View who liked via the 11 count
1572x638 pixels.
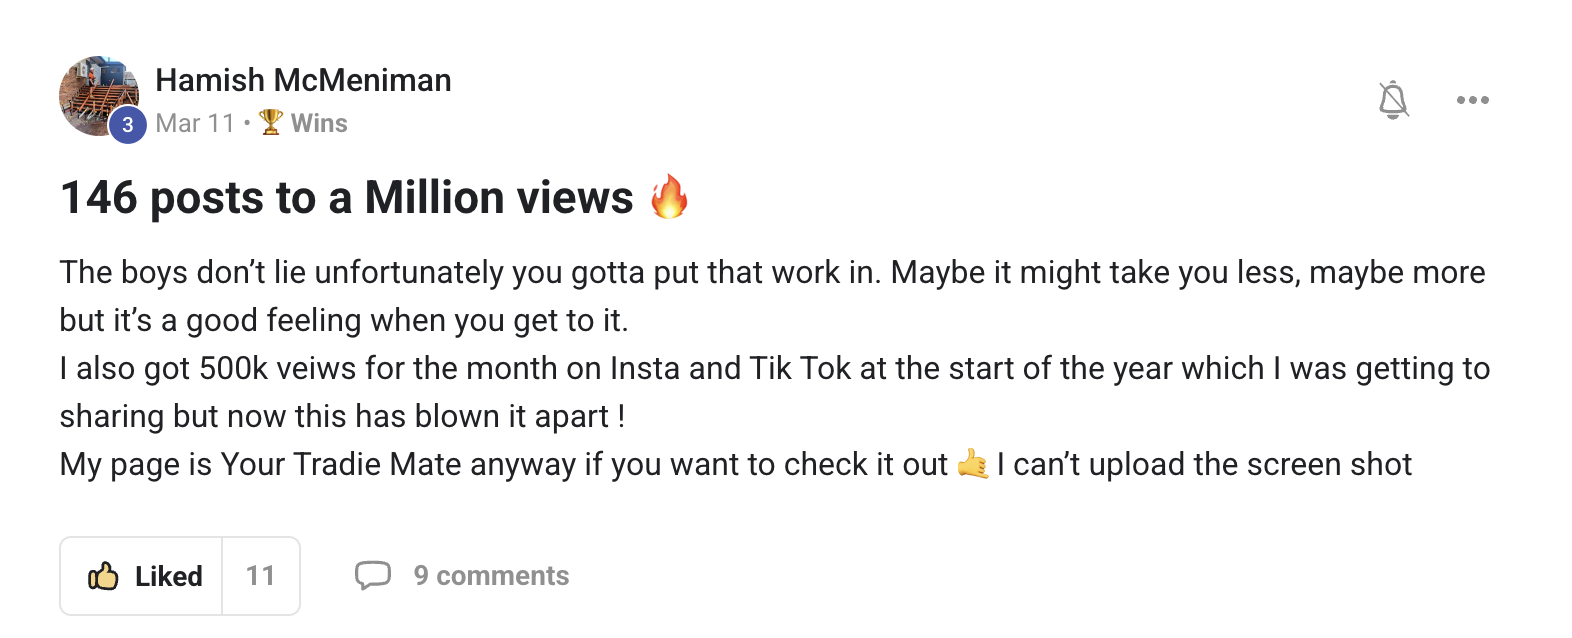tap(261, 576)
